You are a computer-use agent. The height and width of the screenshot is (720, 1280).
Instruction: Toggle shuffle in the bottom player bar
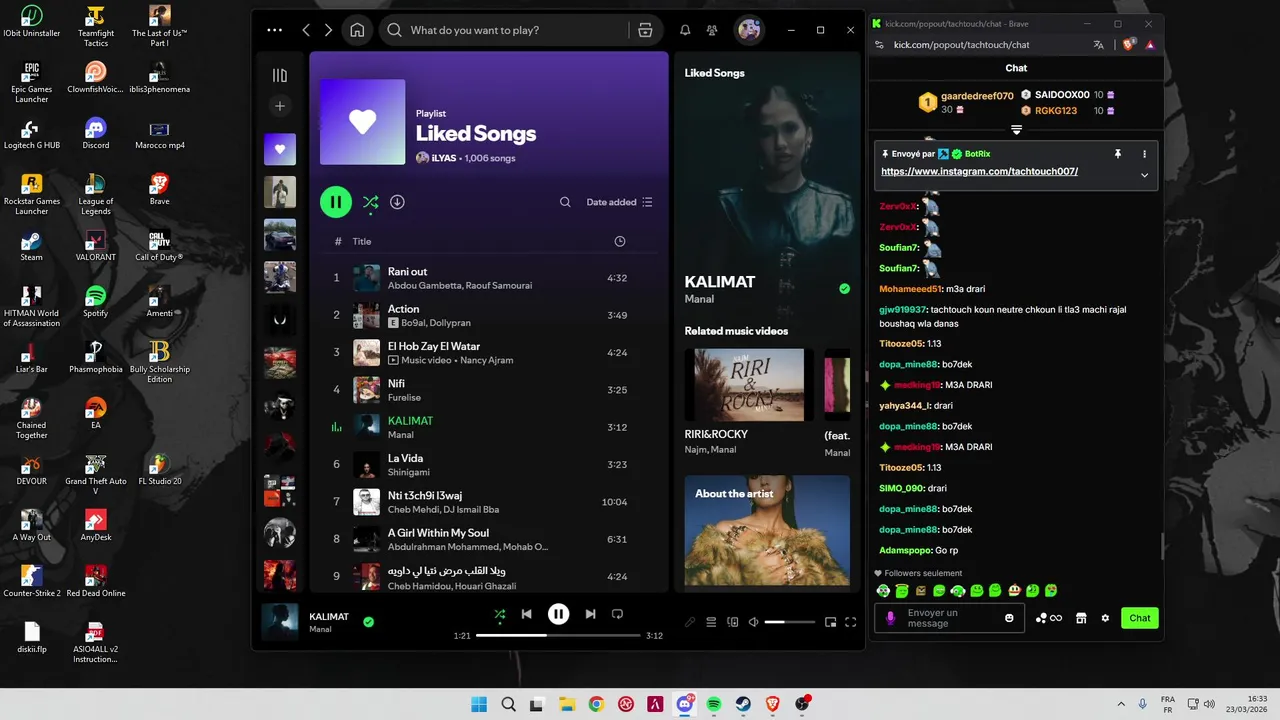click(x=499, y=614)
